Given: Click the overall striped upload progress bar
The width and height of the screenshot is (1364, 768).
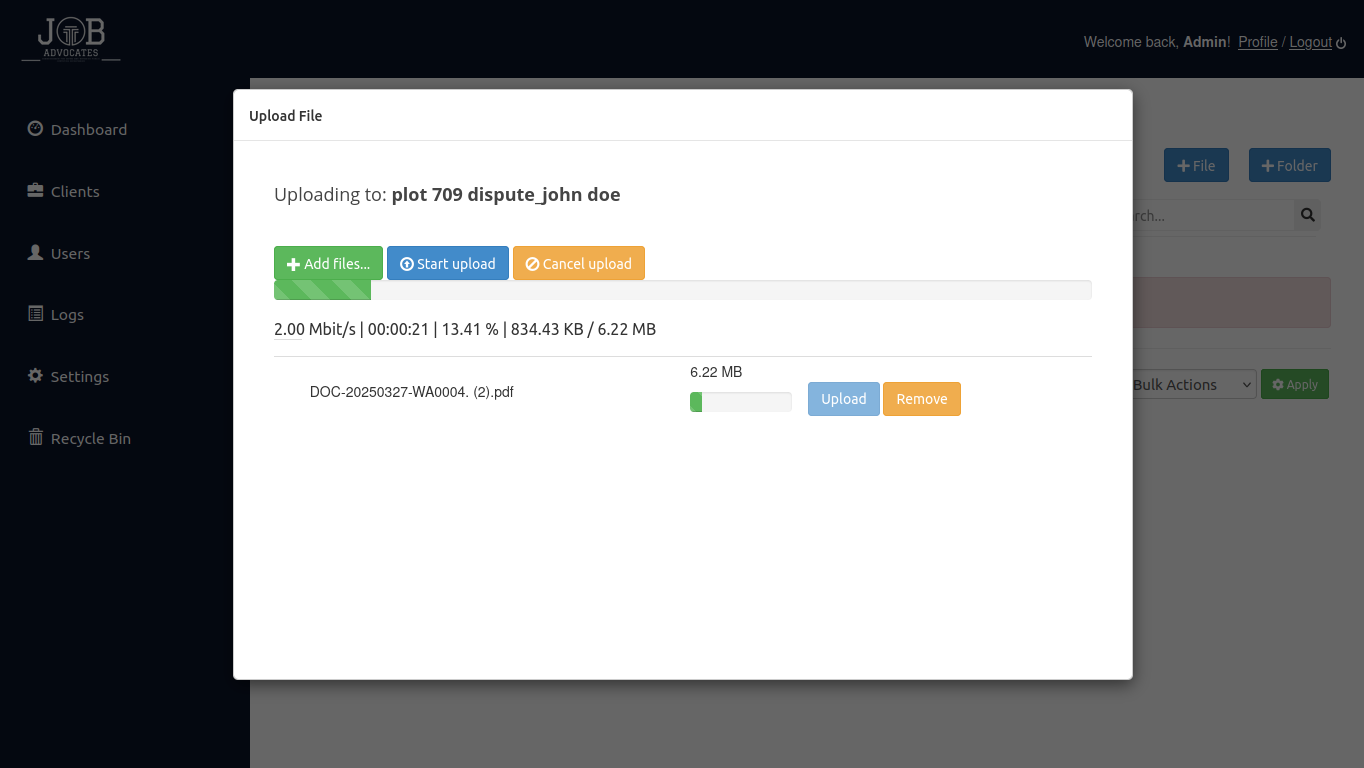Looking at the screenshot, I should pos(682,290).
